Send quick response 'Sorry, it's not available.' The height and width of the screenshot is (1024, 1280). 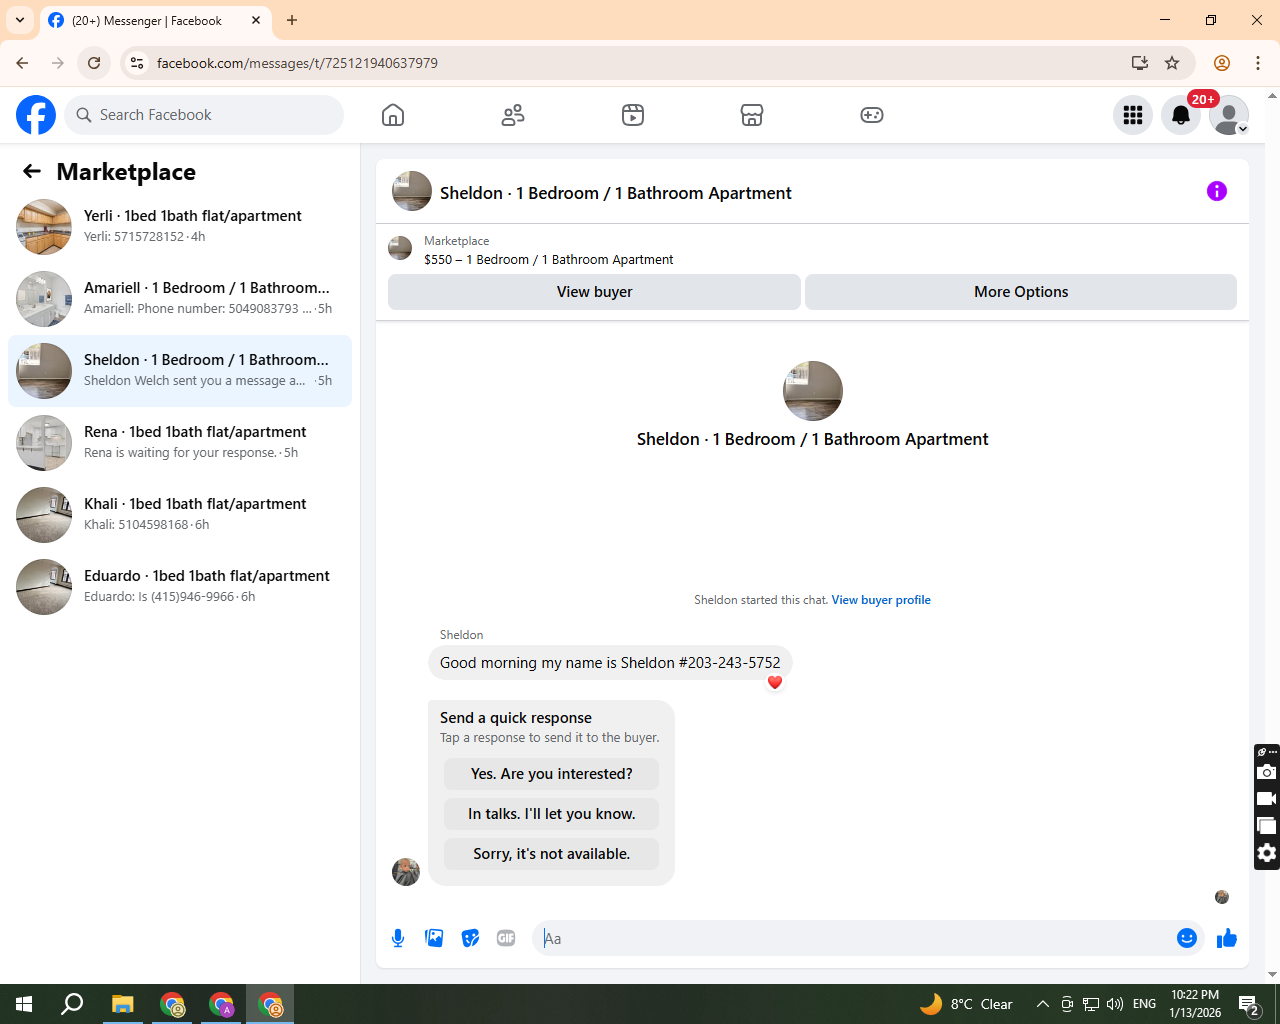[552, 854]
